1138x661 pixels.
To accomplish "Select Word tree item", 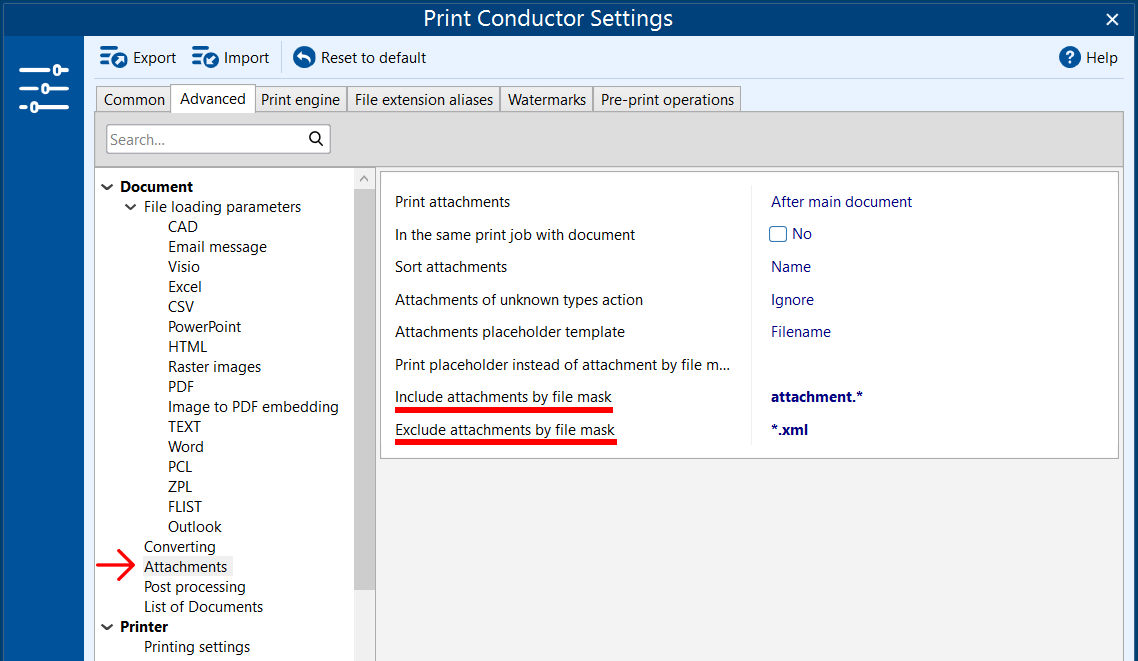I will point(186,447).
